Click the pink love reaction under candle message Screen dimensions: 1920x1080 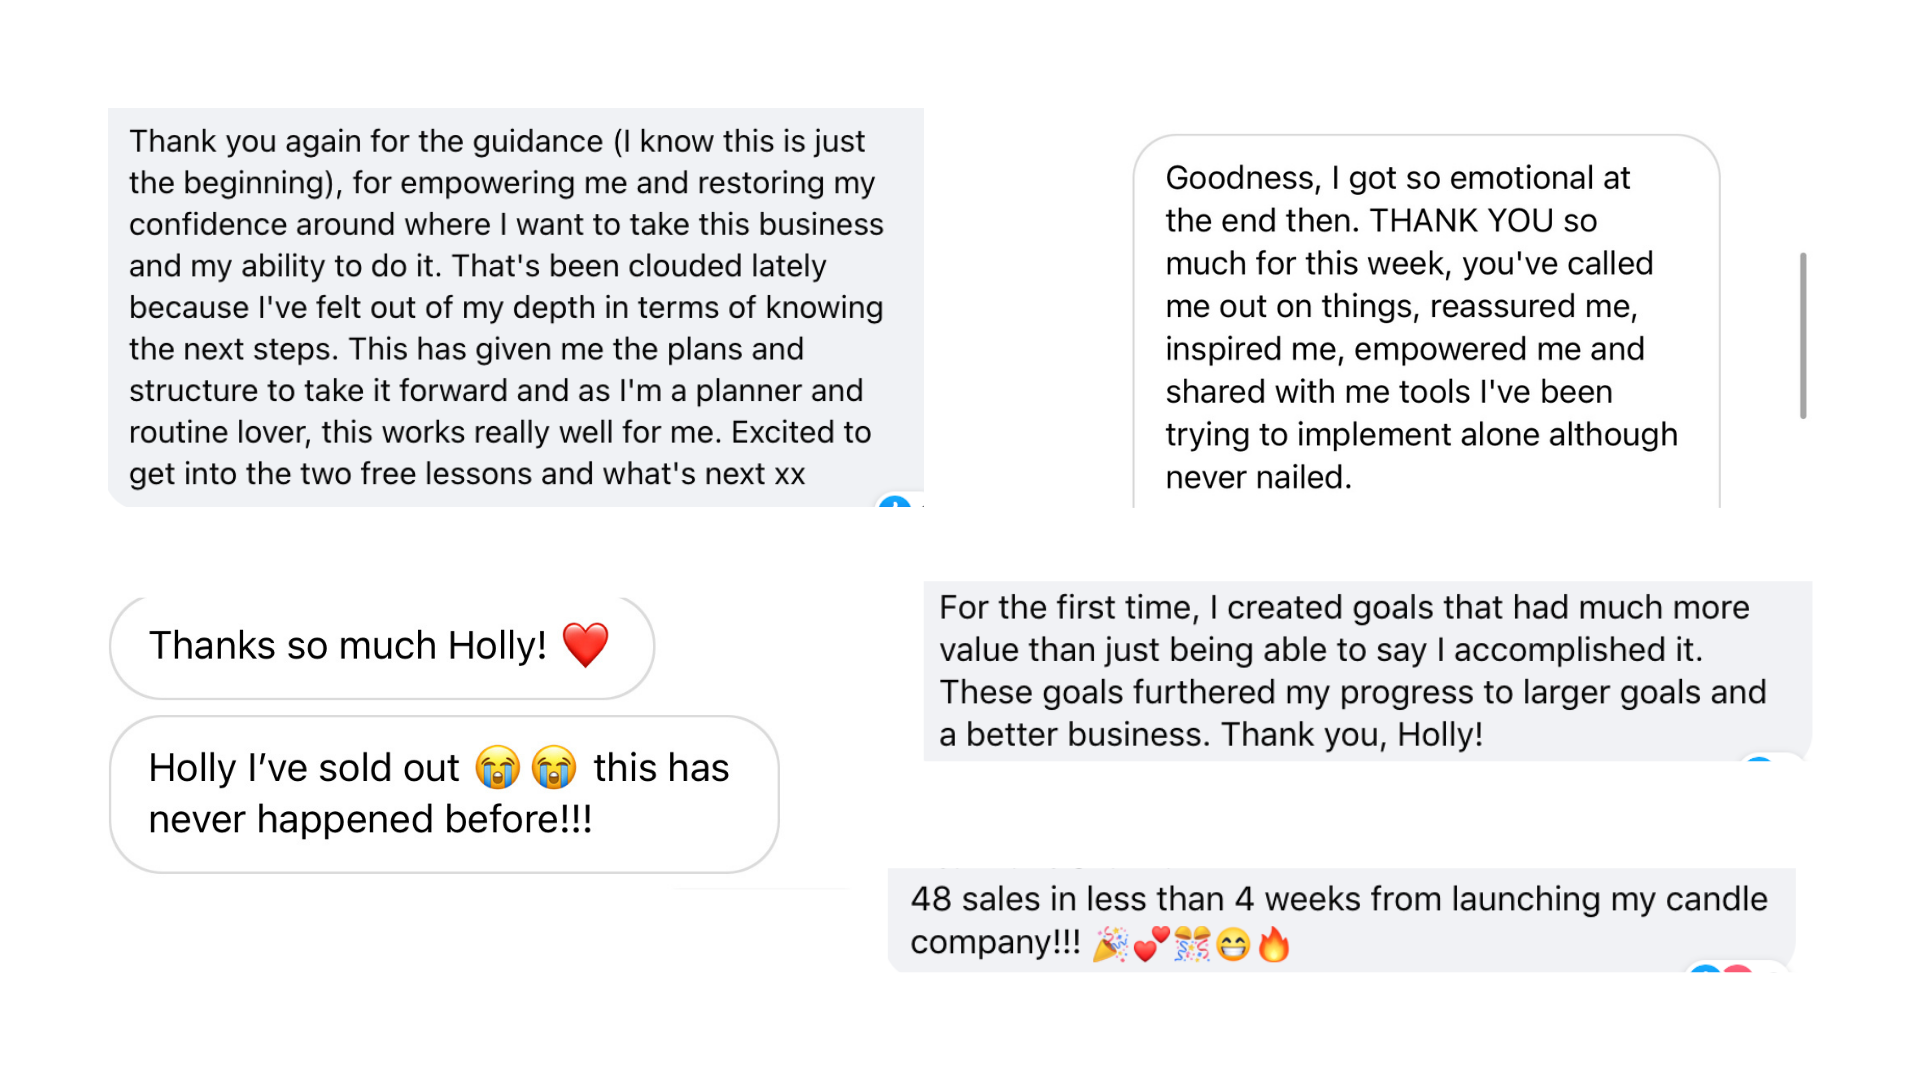(x=1738, y=968)
